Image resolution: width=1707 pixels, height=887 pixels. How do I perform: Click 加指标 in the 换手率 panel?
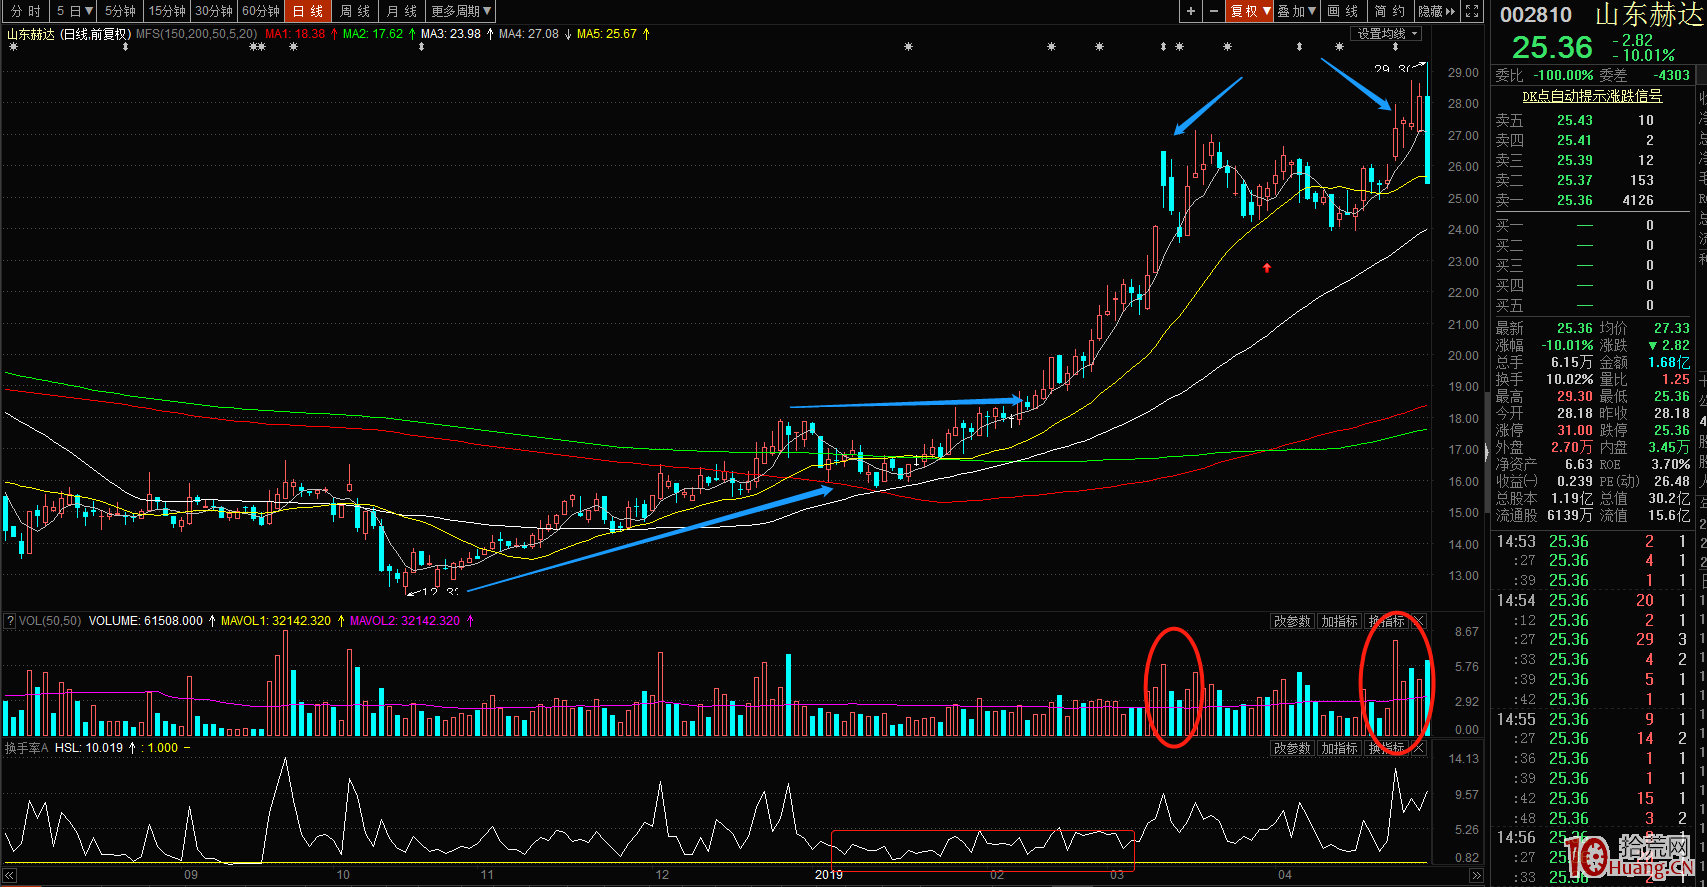click(1339, 748)
